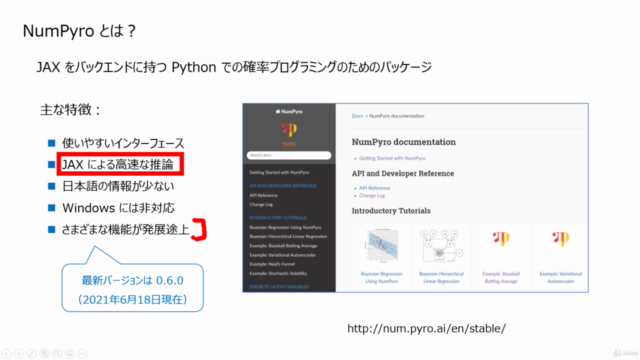Click the bullet text '使いやすいインターフェース'
Viewport: 640px width, 360px height.
coord(123,143)
